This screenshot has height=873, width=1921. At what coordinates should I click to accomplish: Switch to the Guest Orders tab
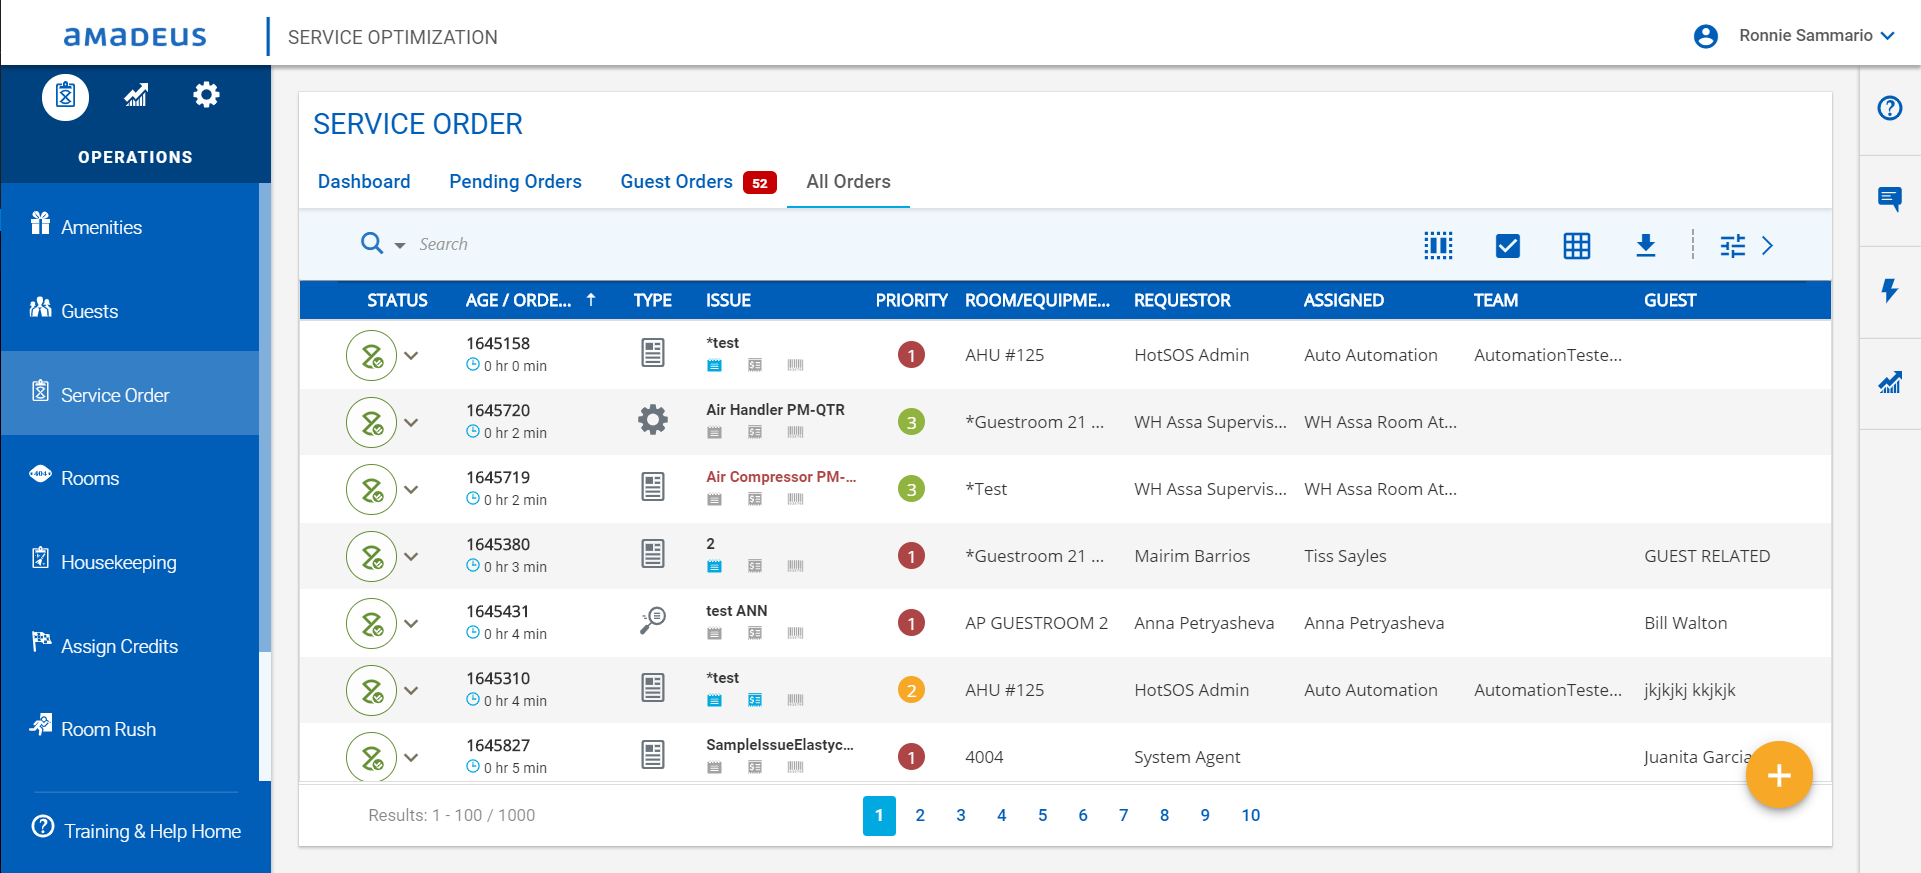point(676,181)
